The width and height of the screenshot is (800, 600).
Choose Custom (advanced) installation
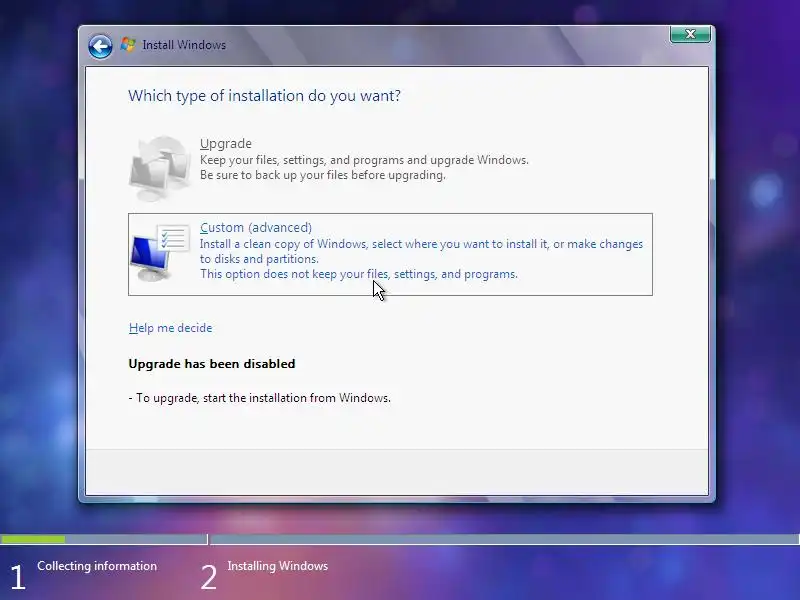pyautogui.click(x=390, y=254)
